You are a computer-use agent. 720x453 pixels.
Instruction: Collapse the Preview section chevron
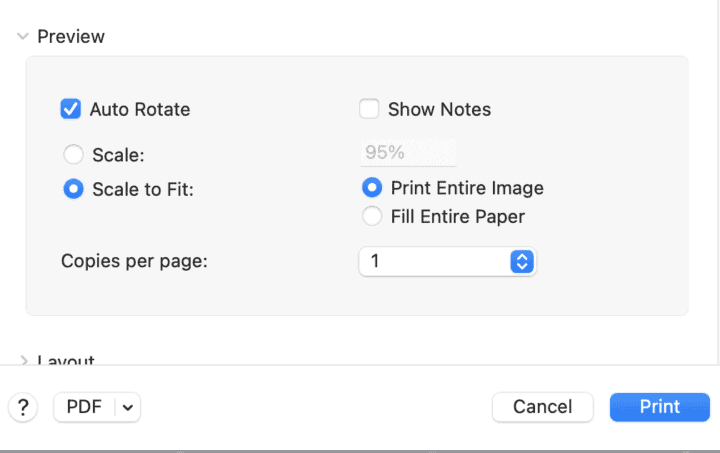[22, 36]
